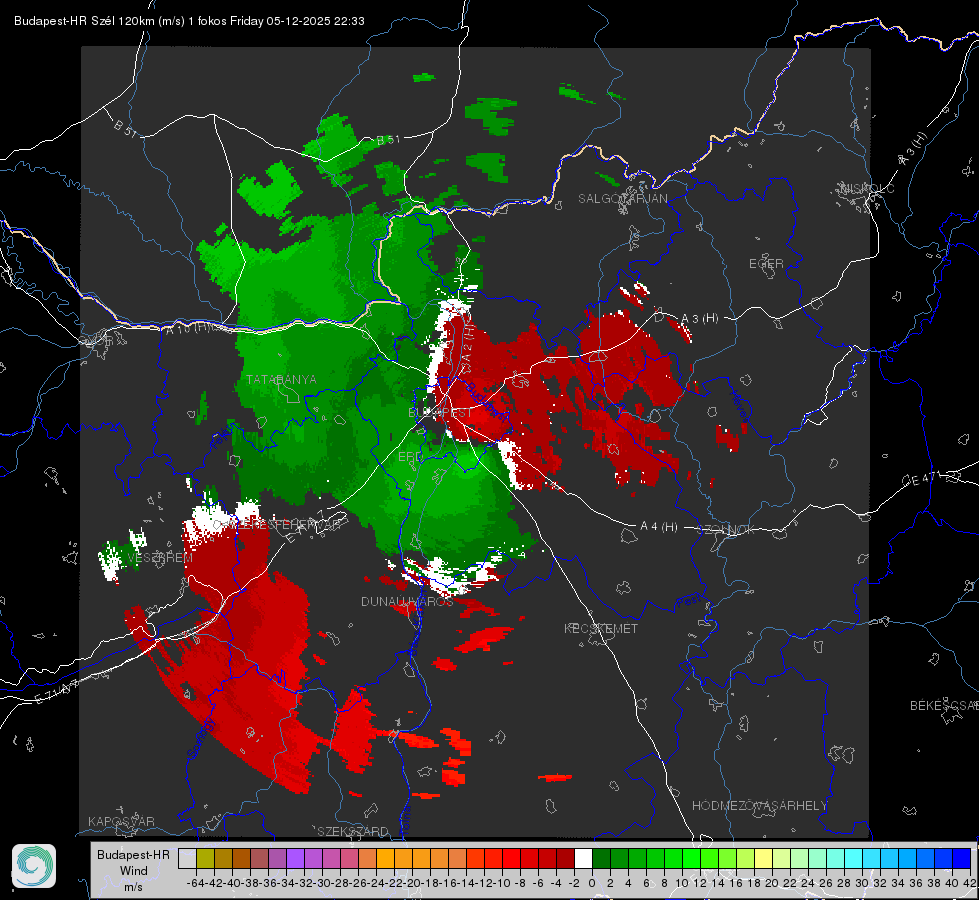Click the SZEKSZÁRD city label
Viewport: 979px width, 900px height.
click(x=353, y=831)
